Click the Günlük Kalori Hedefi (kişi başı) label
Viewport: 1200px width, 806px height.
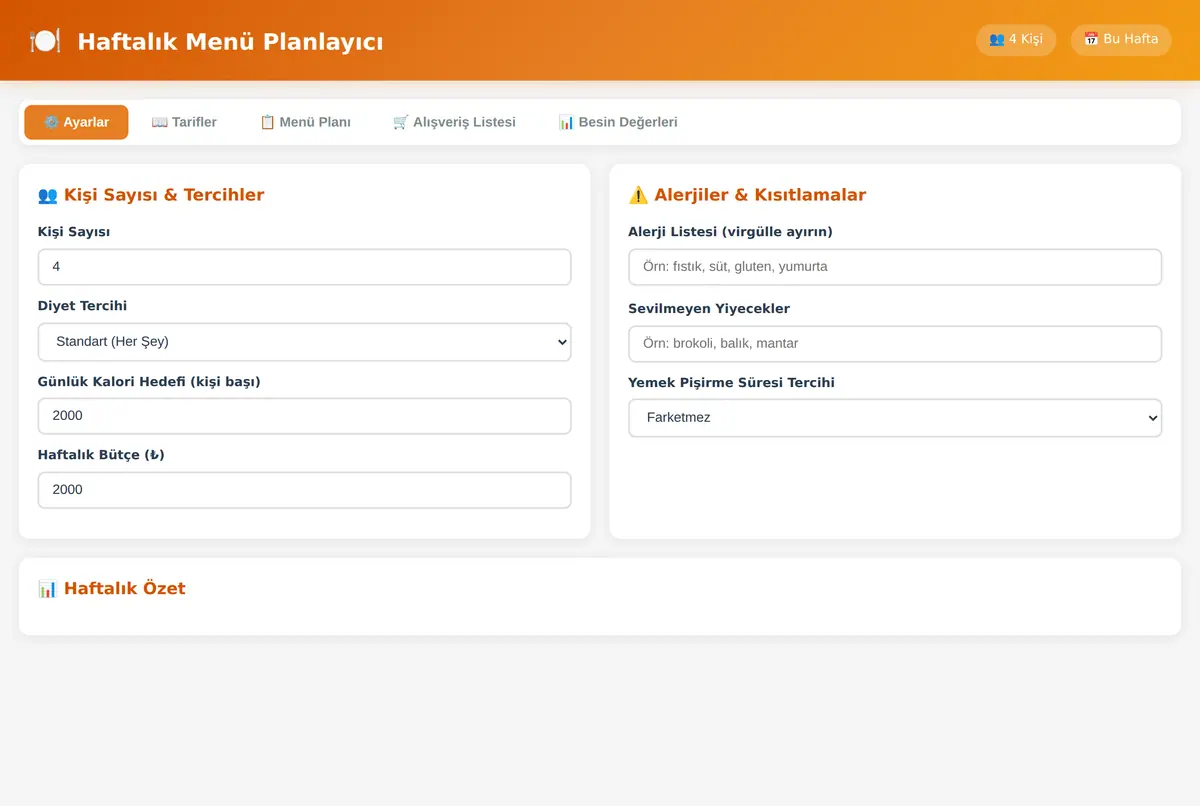149,381
